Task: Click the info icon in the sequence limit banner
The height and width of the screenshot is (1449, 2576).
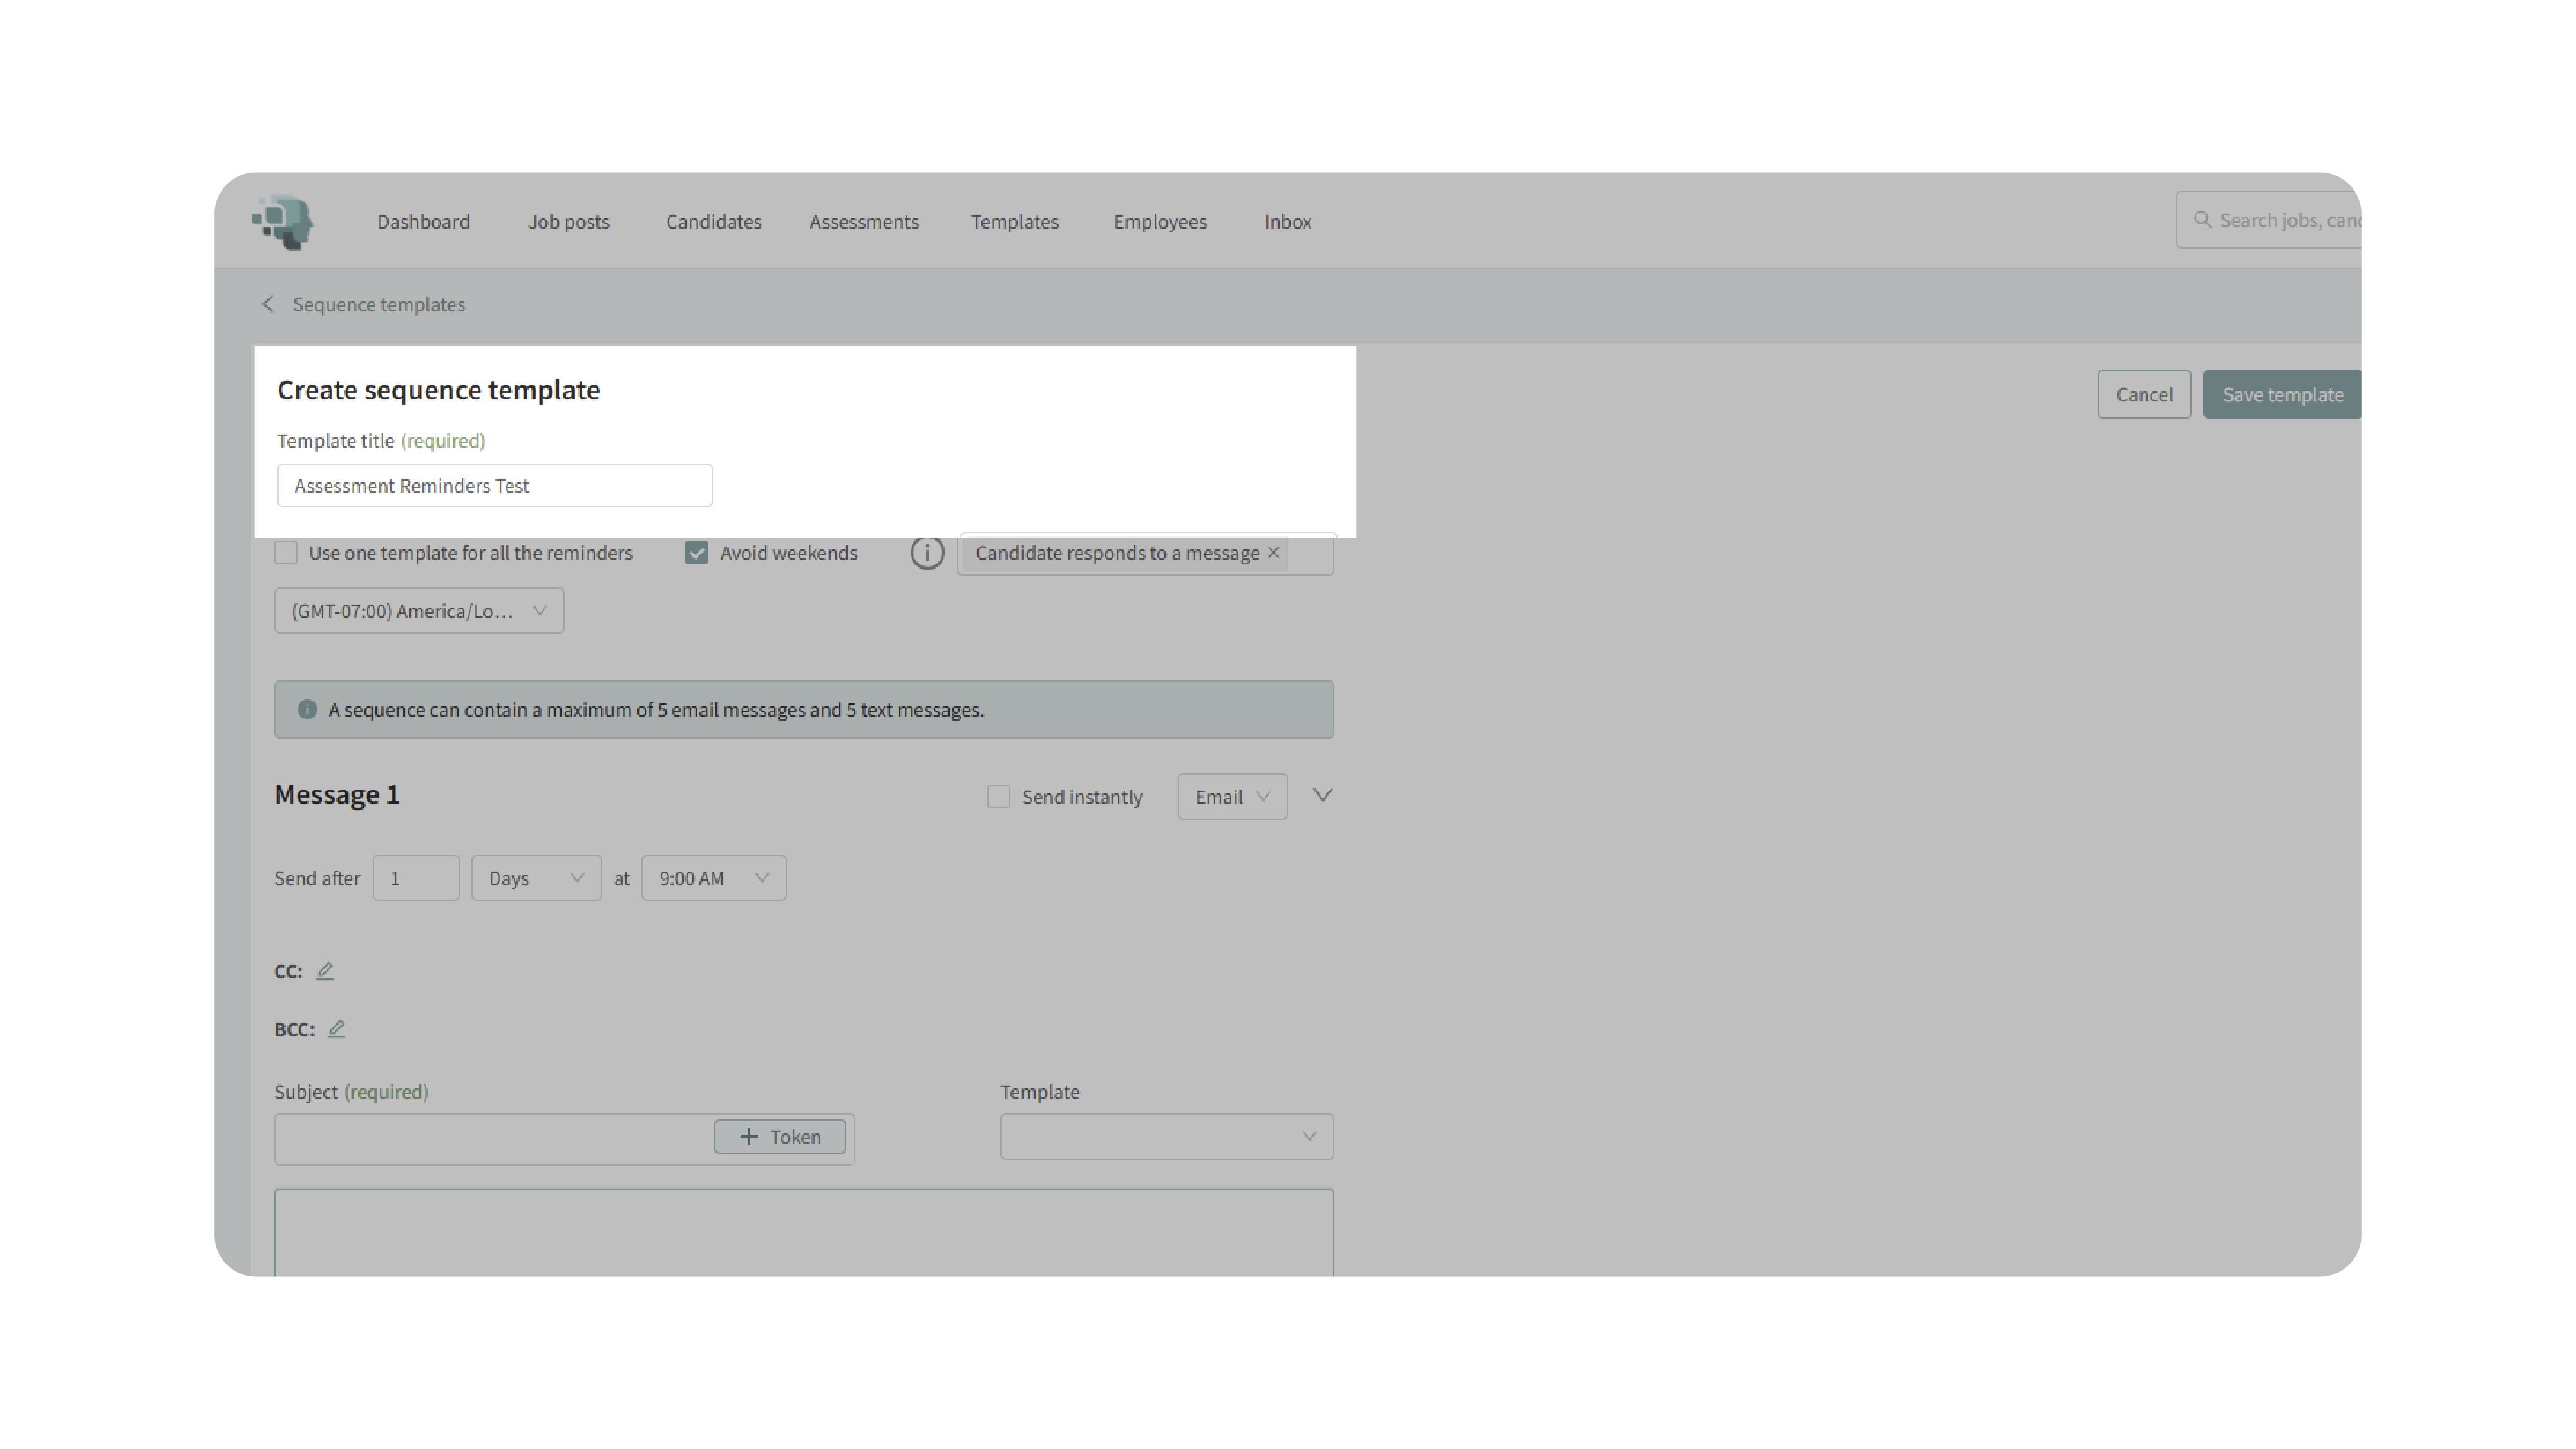Action: (307, 710)
